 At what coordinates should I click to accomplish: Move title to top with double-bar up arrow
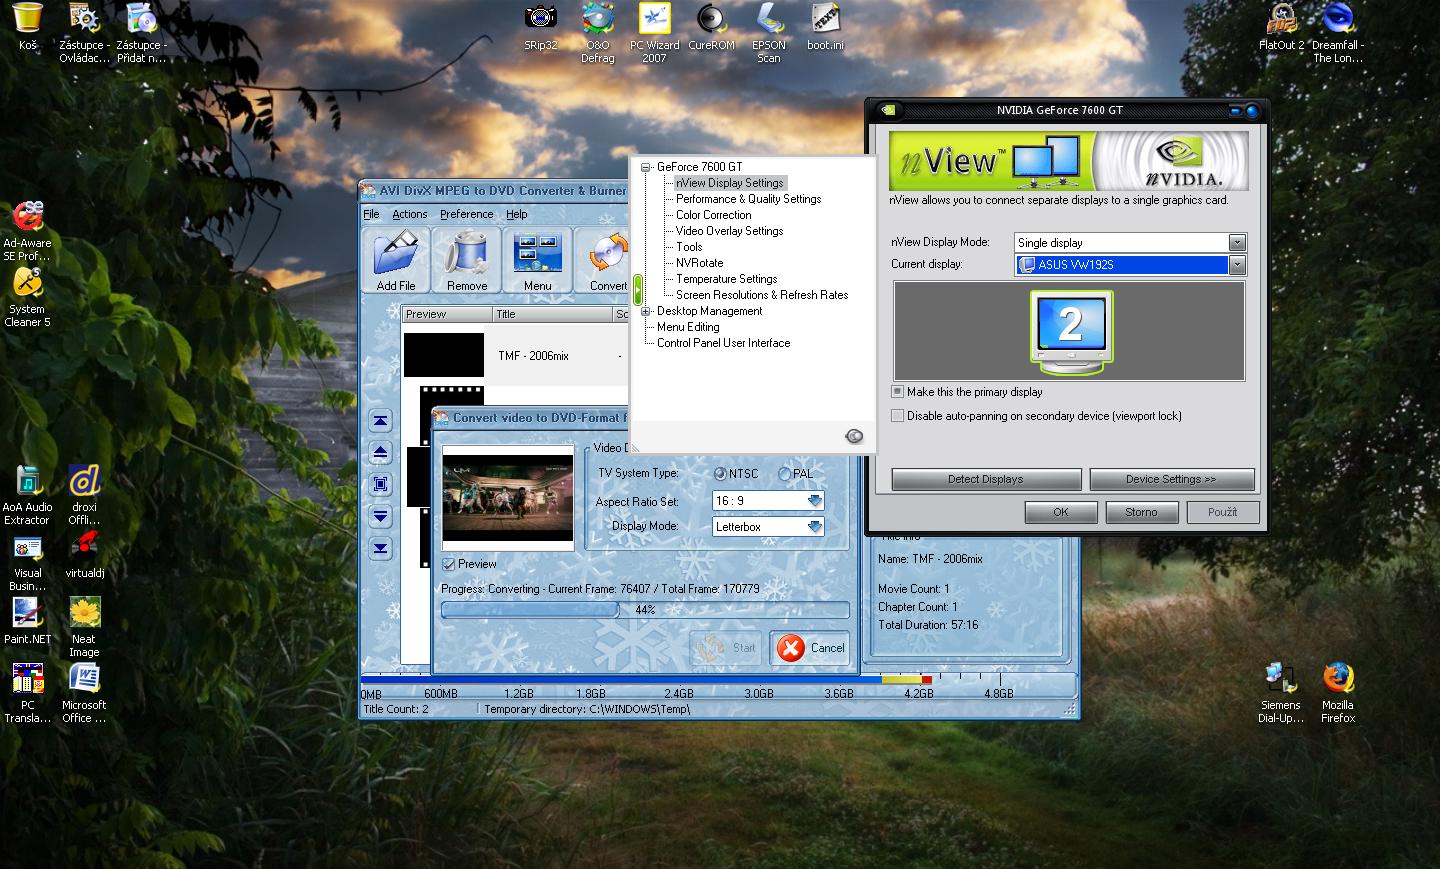[380, 421]
